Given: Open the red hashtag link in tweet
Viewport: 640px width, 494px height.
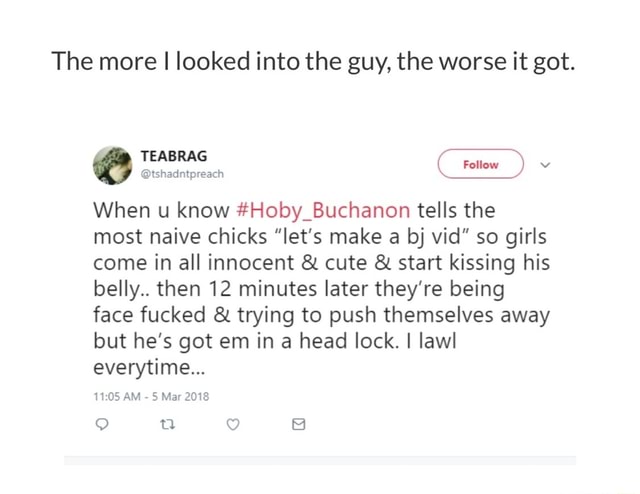Looking at the screenshot, I should 323,211.
